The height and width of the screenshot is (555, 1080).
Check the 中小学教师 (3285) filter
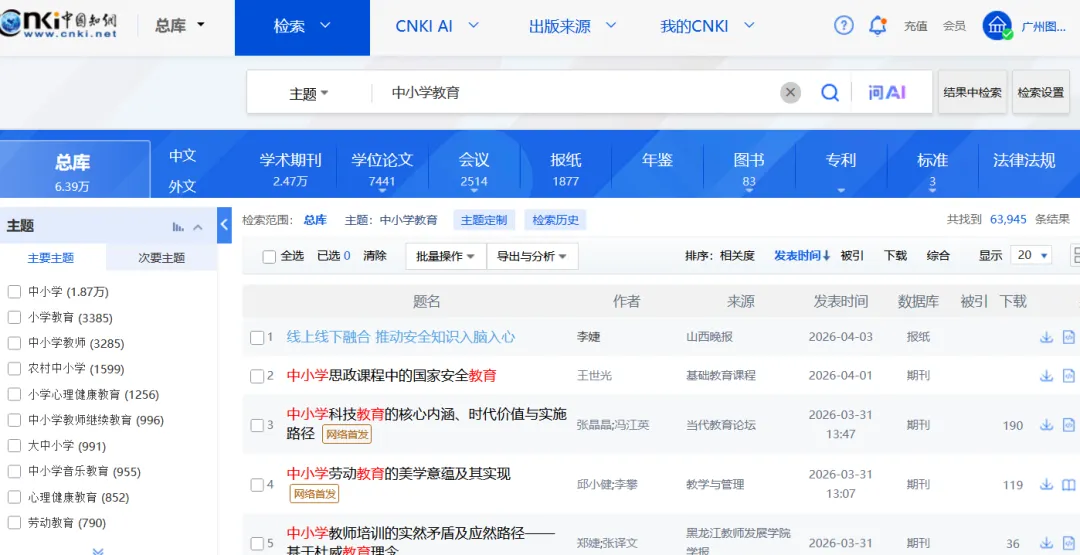pyautogui.click(x=14, y=343)
